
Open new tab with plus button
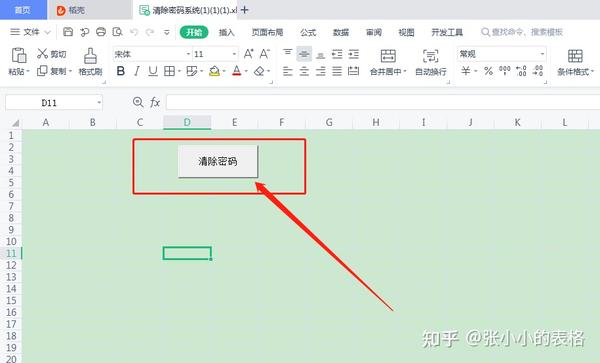[245, 10]
